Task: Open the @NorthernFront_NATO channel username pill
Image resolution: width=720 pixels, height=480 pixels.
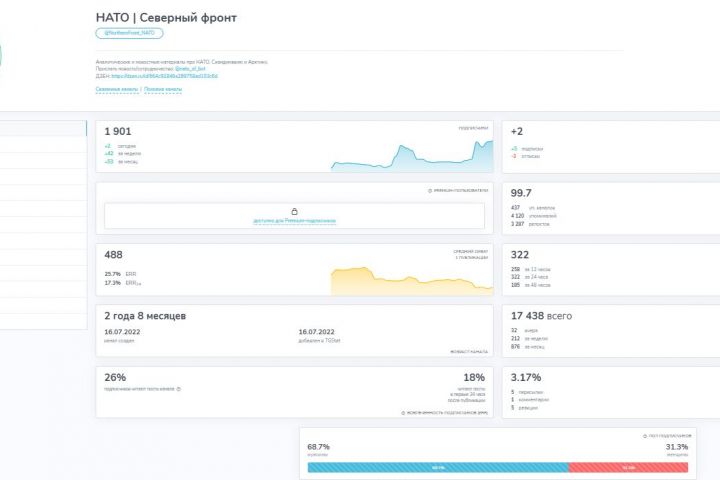Action: 129,33
